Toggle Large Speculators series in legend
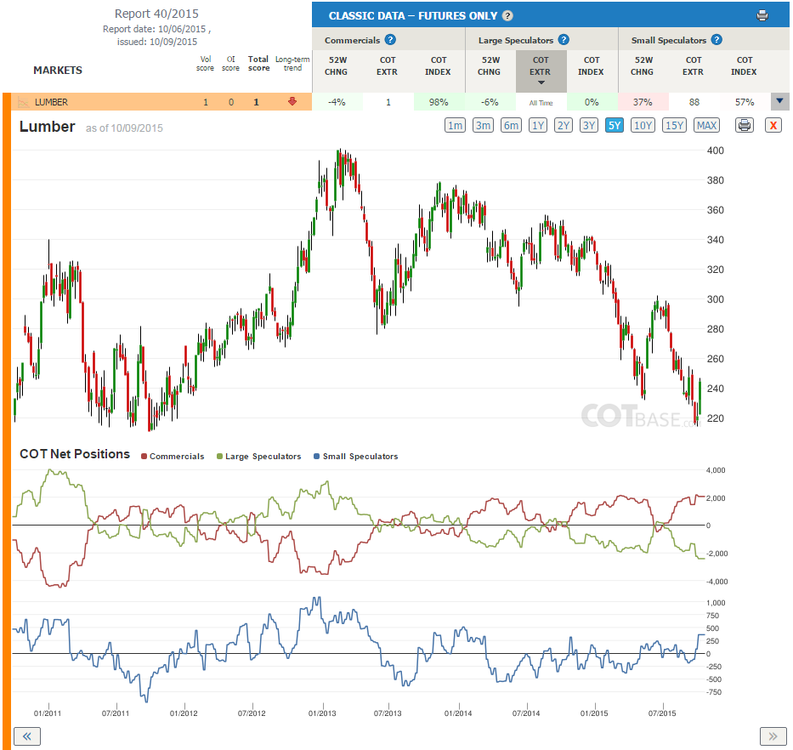The image size is (793, 750). pos(259,456)
